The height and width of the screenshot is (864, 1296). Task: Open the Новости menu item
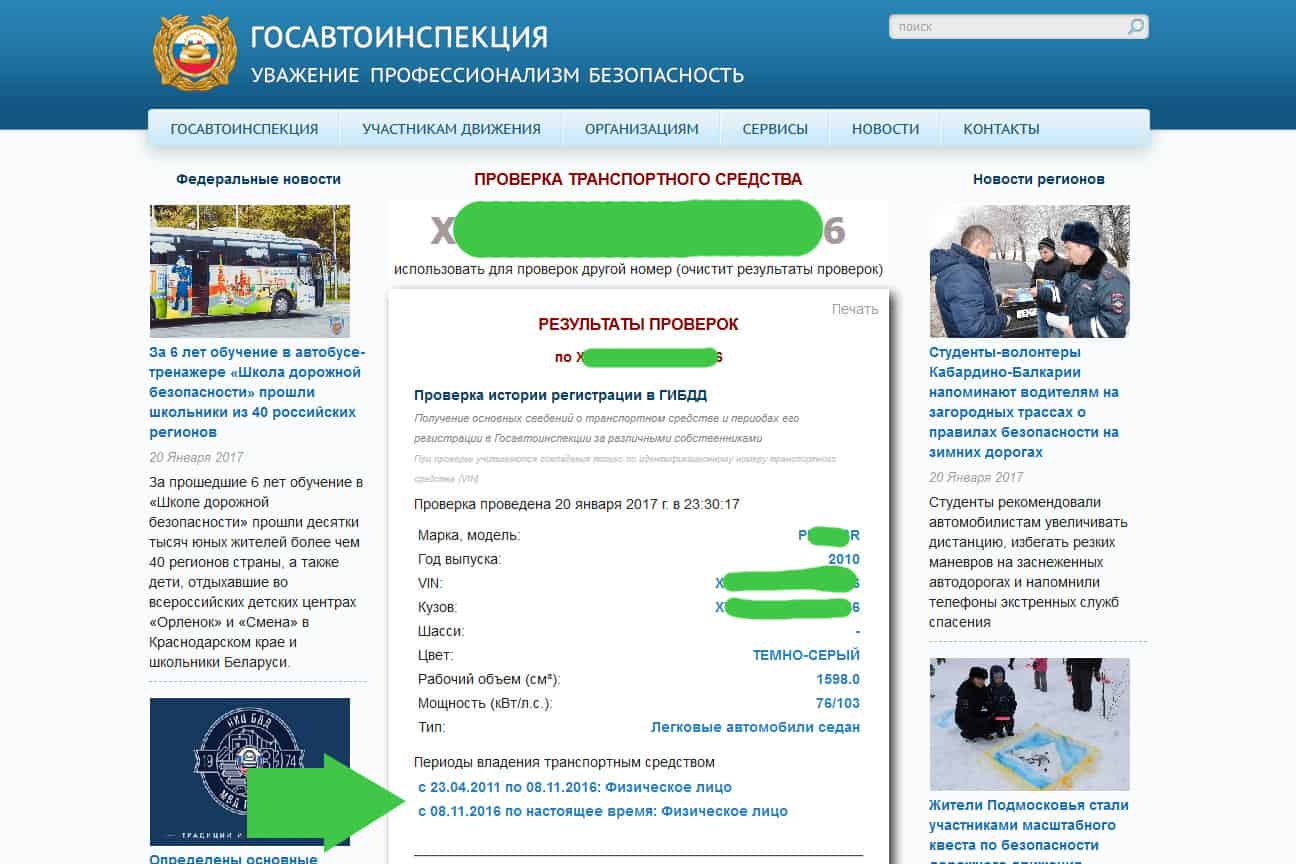pyautogui.click(x=885, y=129)
